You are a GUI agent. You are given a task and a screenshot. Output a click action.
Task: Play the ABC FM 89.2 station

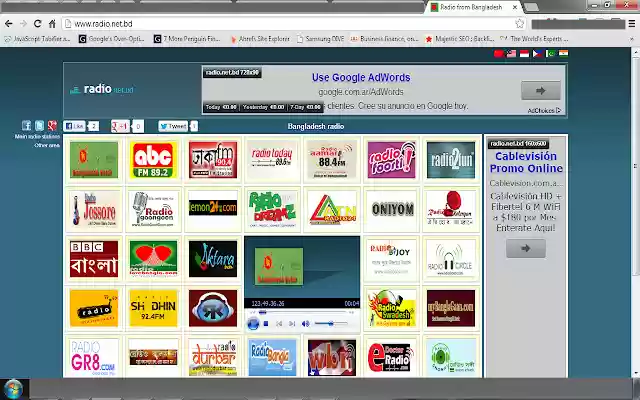153,160
